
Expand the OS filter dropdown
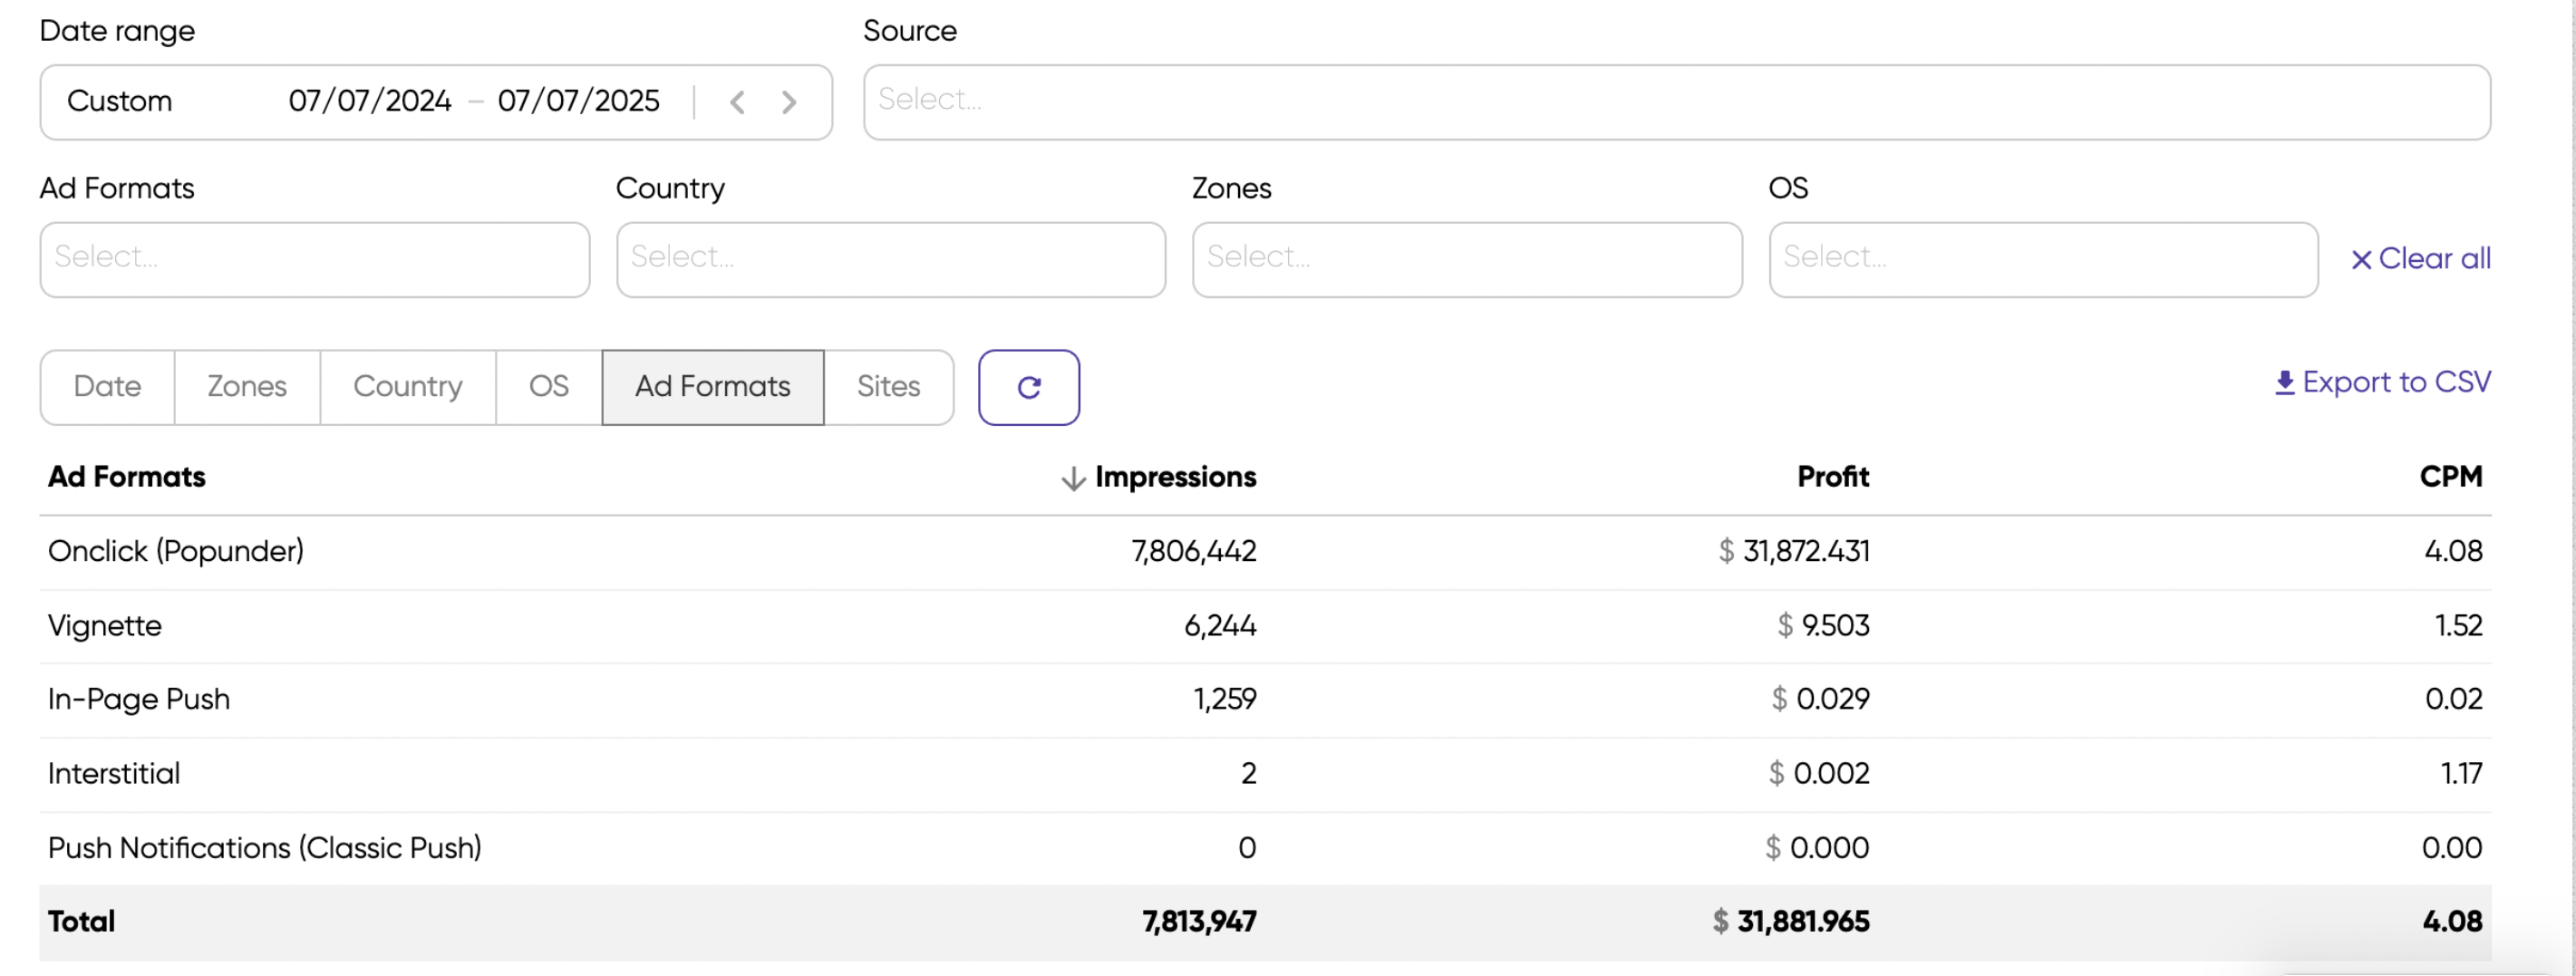click(x=2042, y=259)
